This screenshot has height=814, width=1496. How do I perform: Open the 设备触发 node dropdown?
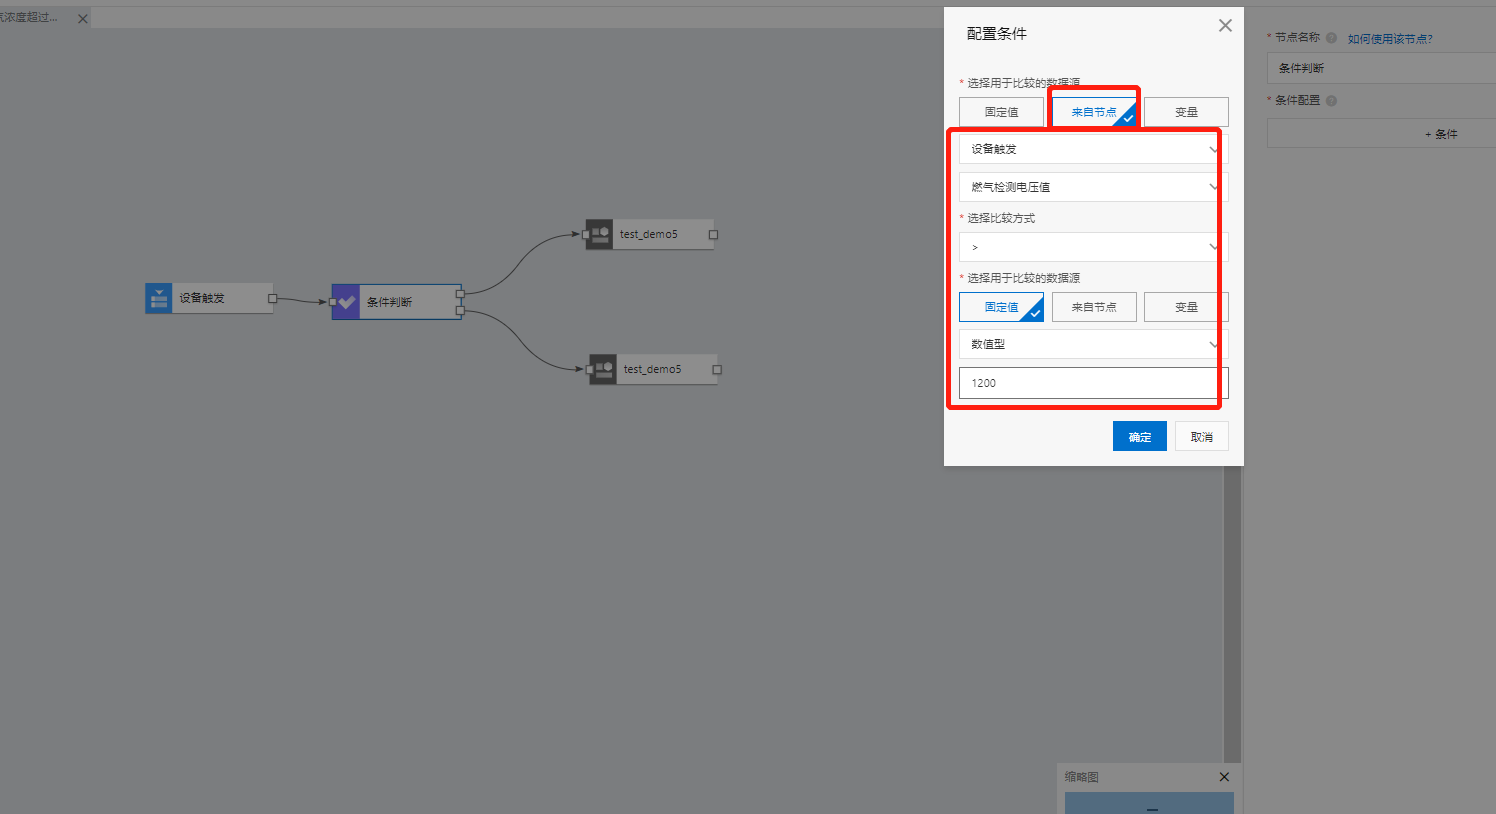pos(1093,149)
